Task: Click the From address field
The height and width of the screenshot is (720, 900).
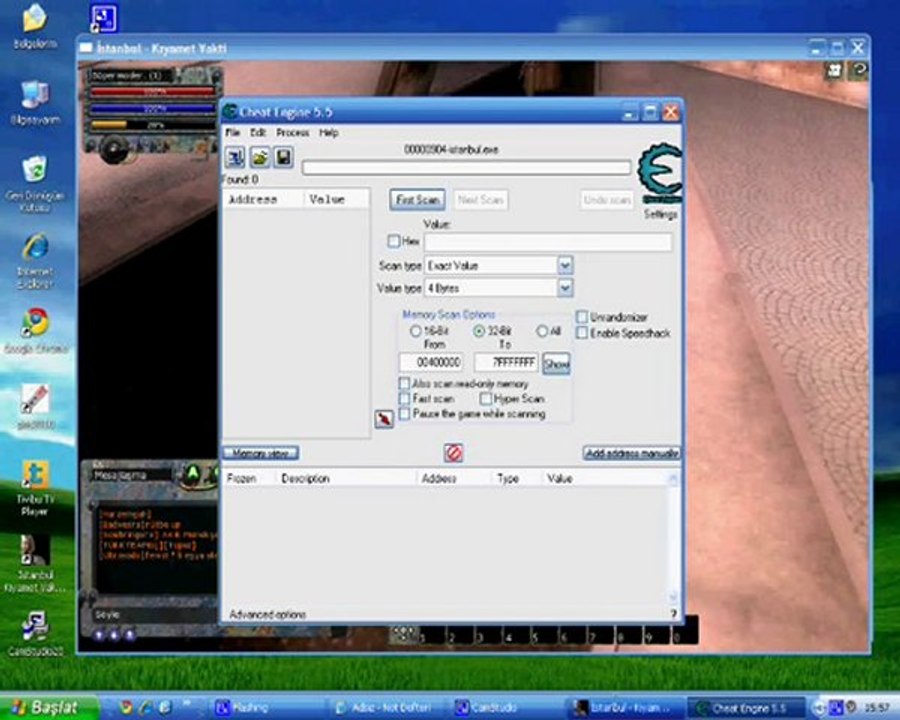Action: click(x=431, y=363)
